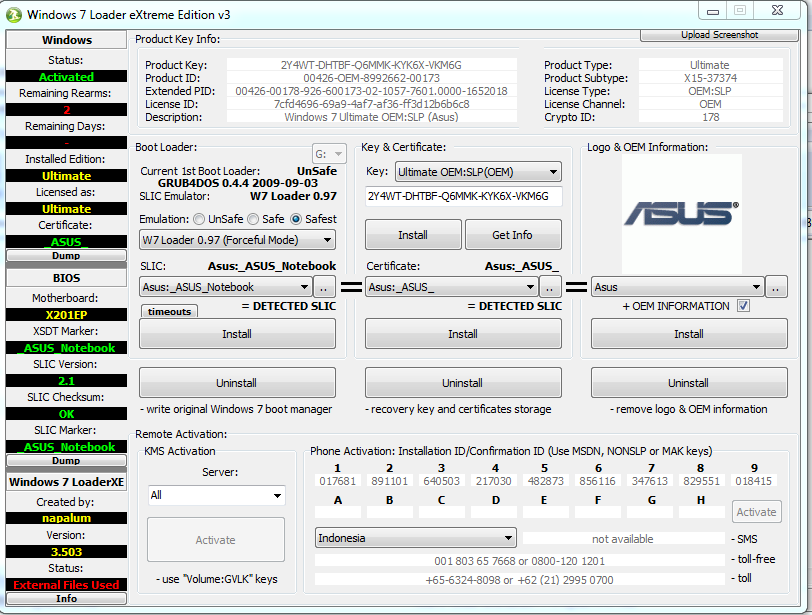Click the browse button next to SLIC dropdown
The width and height of the screenshot is (812, 615).
tap(324, 287)
